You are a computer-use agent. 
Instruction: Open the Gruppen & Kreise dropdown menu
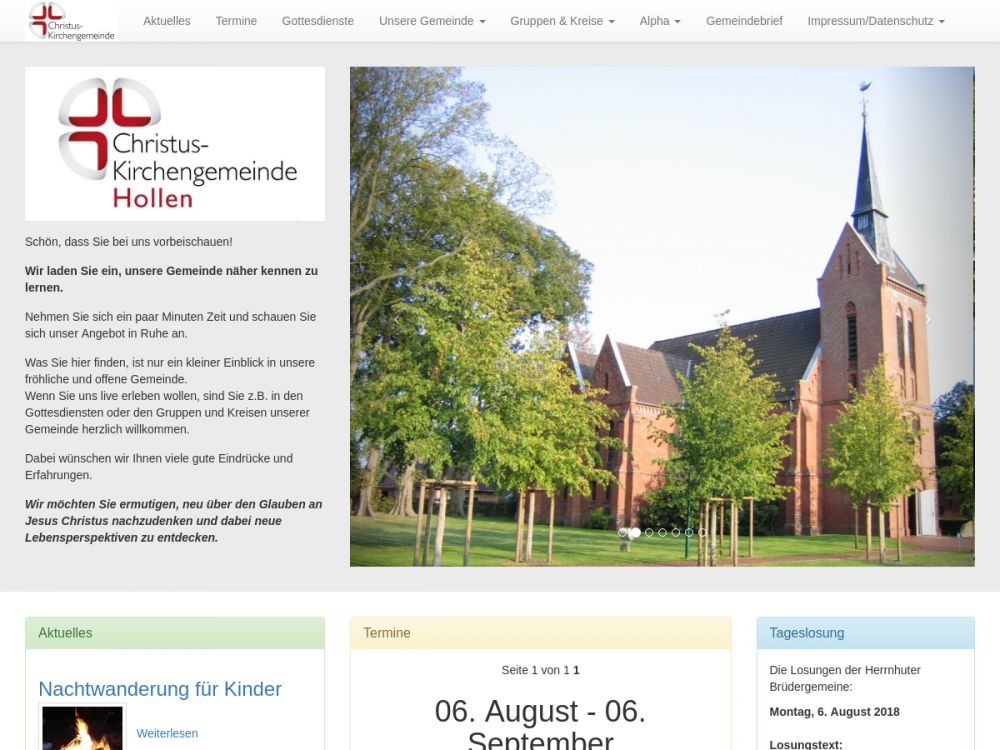(562, 21)
